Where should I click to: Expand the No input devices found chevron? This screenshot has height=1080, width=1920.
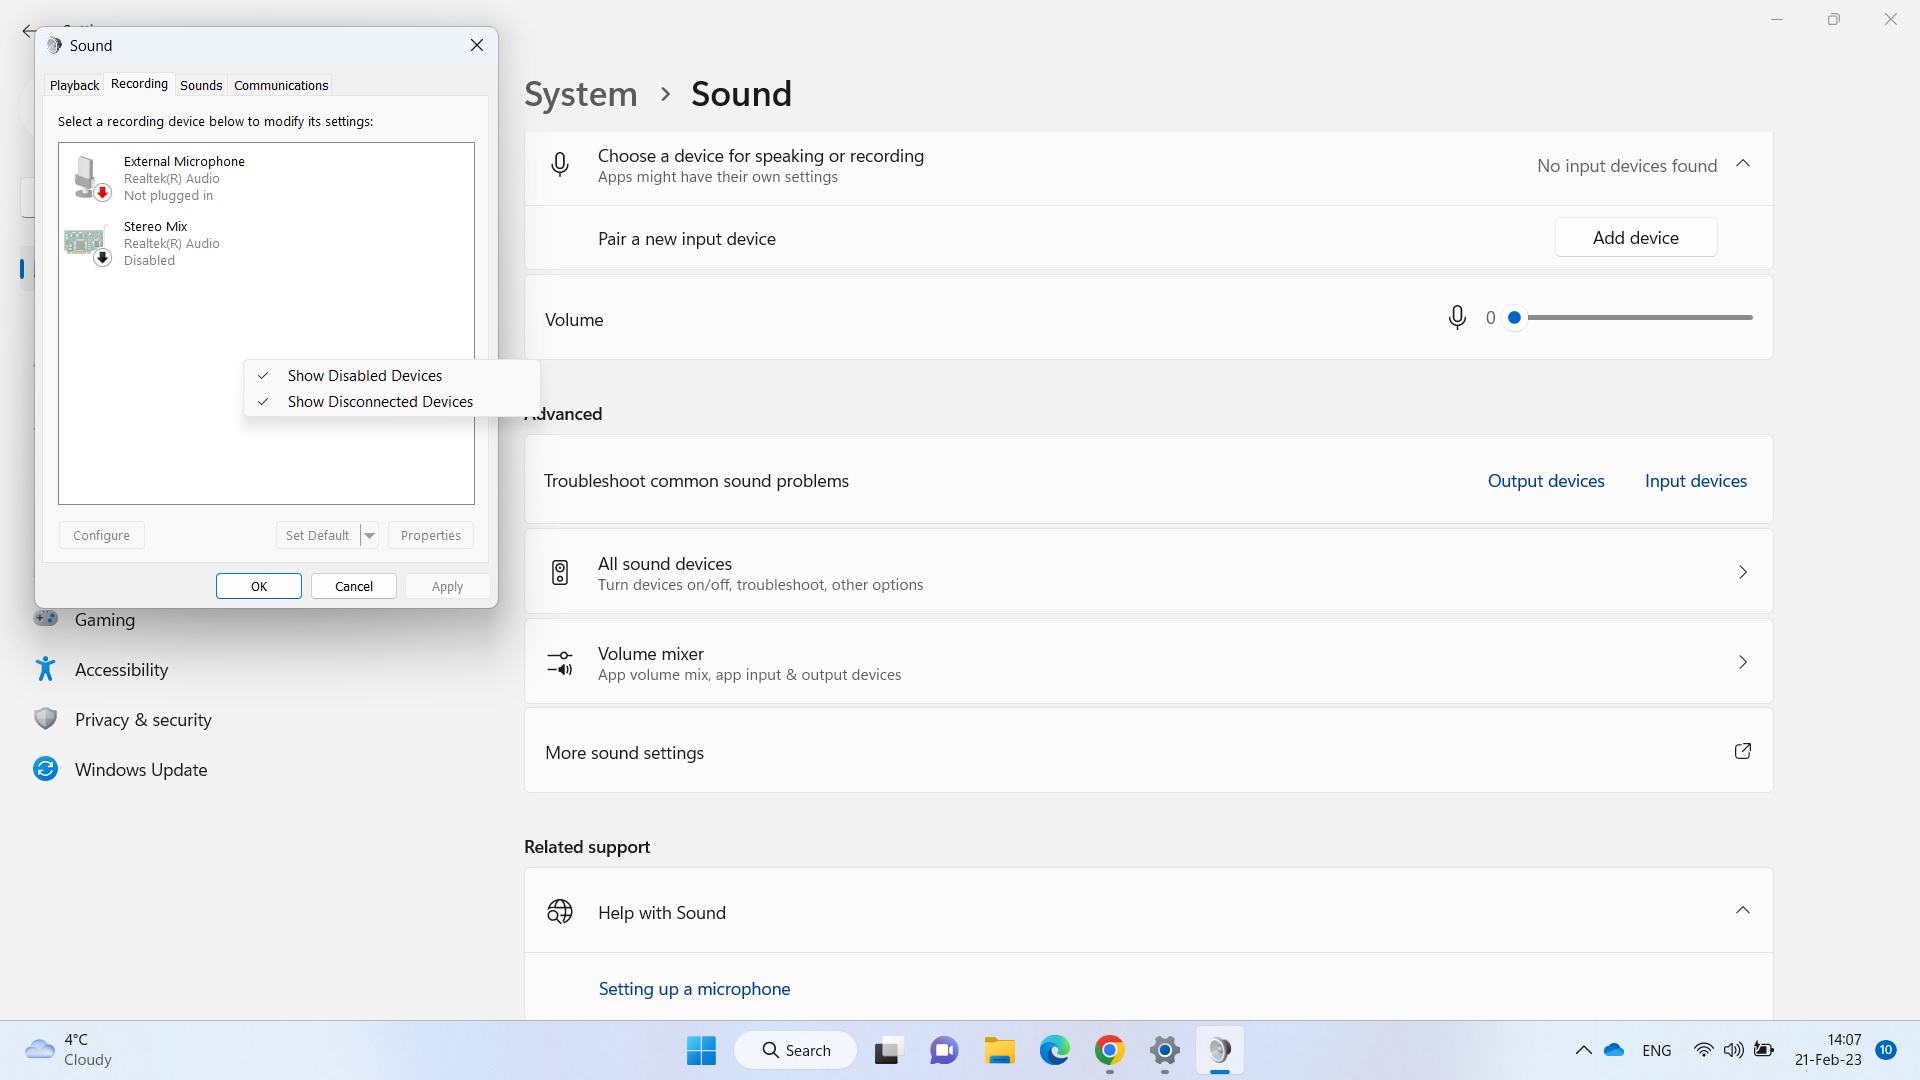pos(1743,163)
